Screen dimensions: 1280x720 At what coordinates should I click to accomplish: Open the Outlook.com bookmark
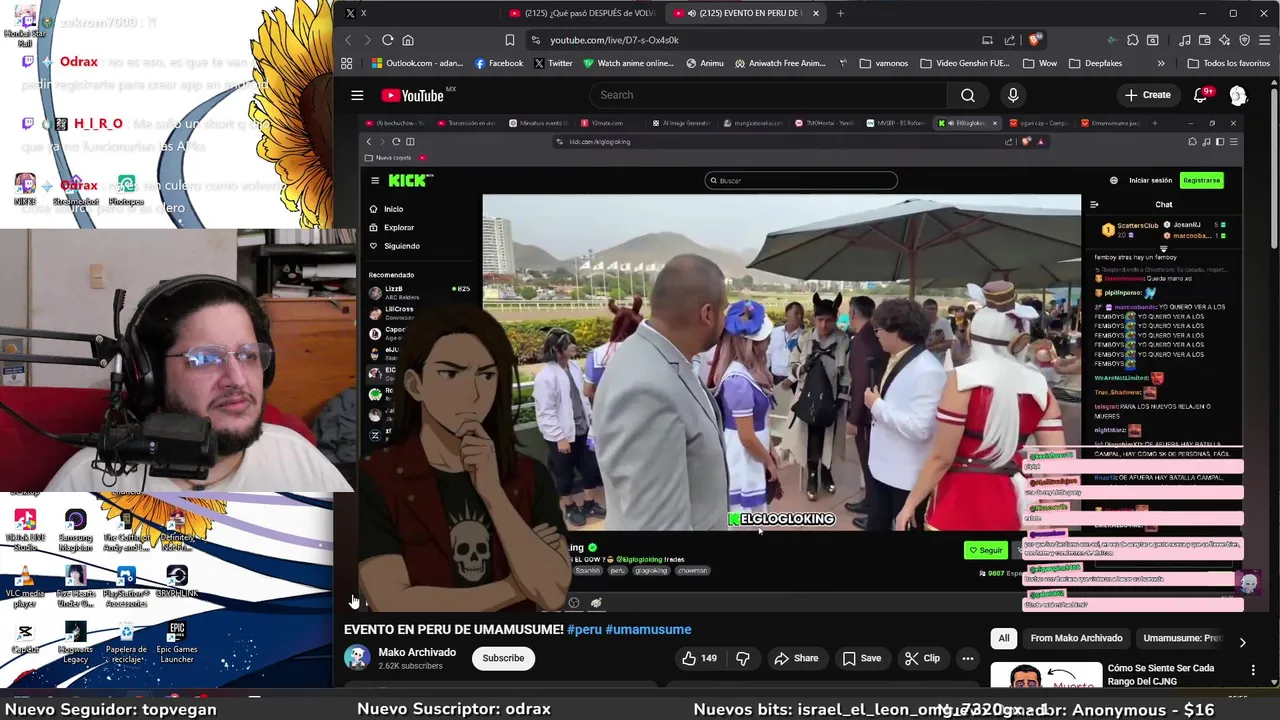[x=417, y=63]
